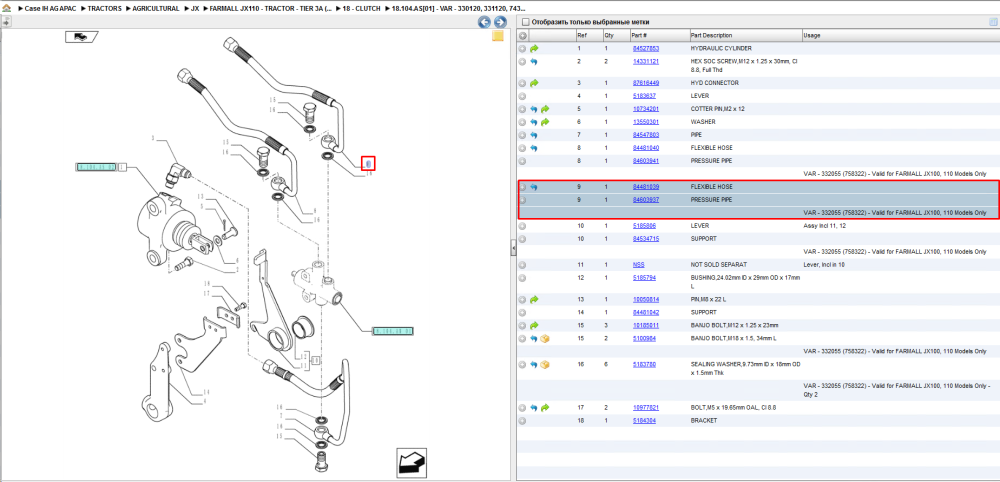Viewport: 1000px width, 482px height.
Task: Click teal reference label near valve block
Action: tap(393, 332)
